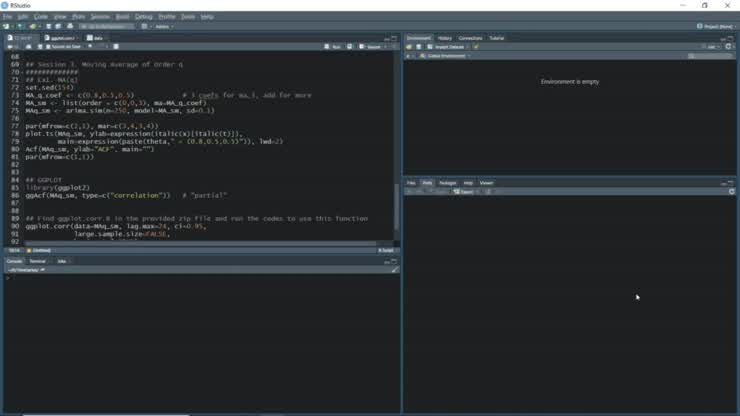Maximize the Plots pane

pyautogui.click(x=731, y=183)
